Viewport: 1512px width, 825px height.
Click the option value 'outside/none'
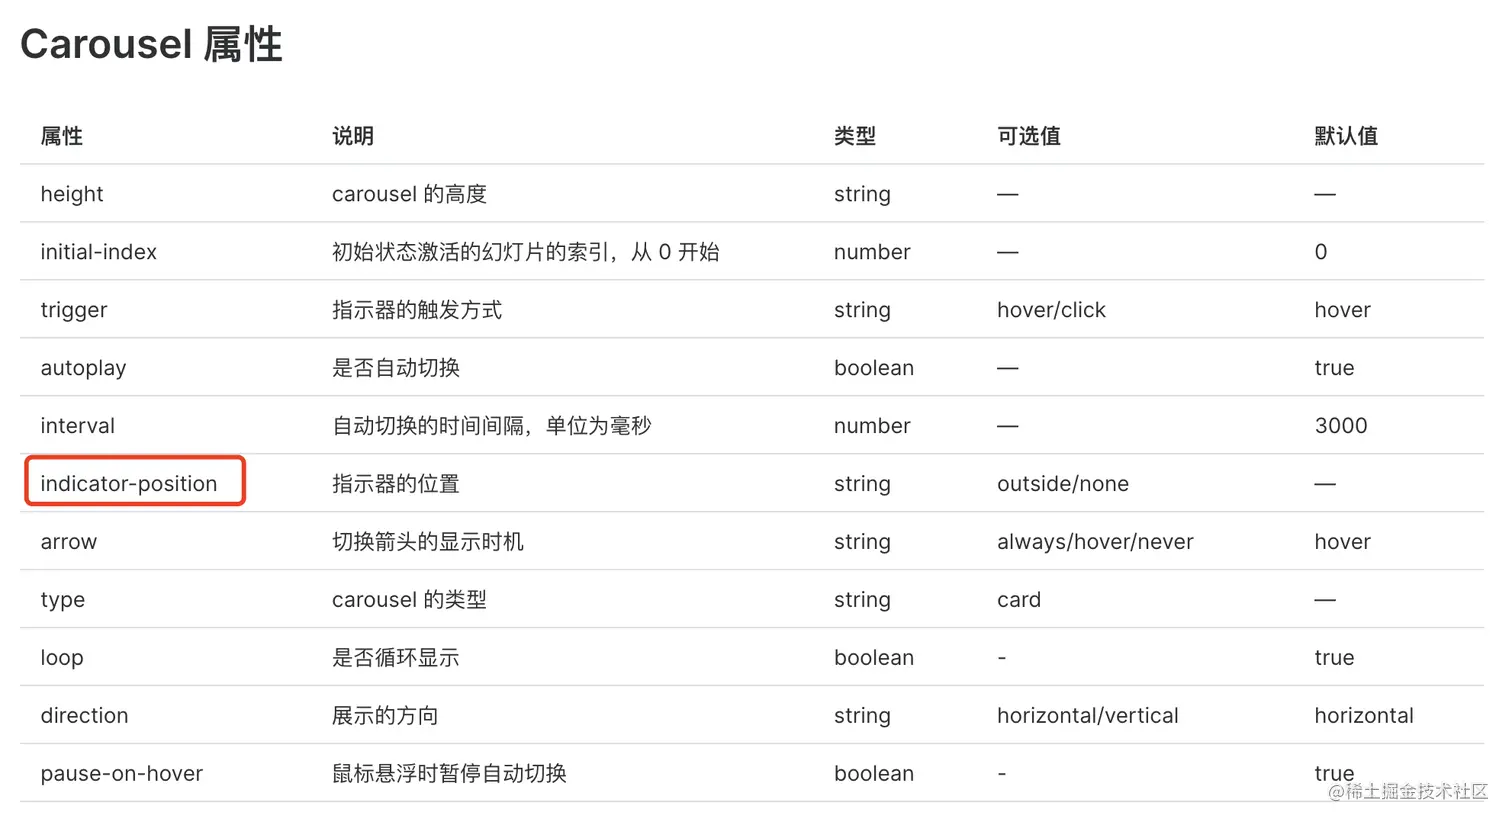(1063, 484)
